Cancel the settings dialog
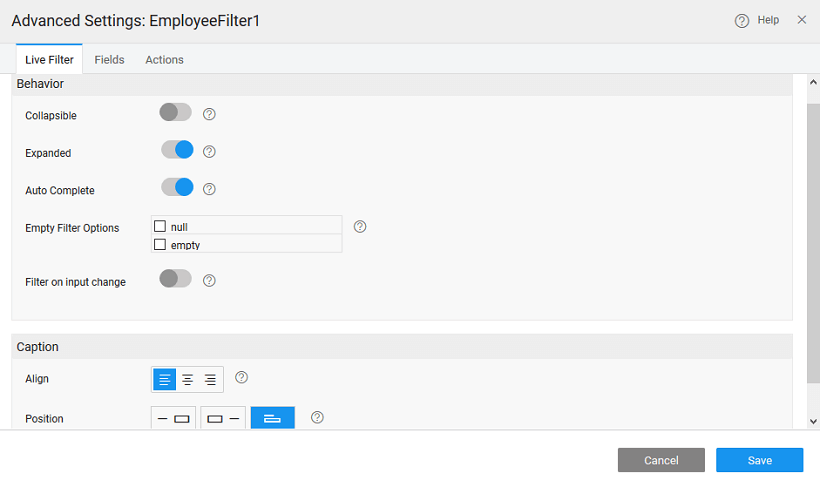The height and width of the screenshot is (487, 820). (661, 460)
